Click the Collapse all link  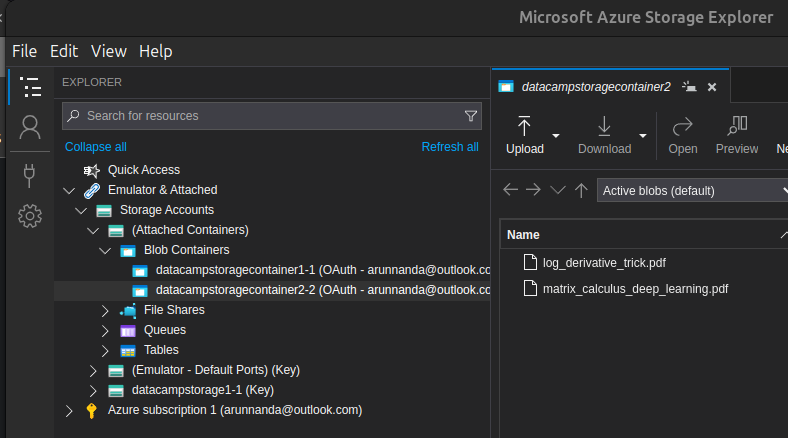[x=95, y=147]
